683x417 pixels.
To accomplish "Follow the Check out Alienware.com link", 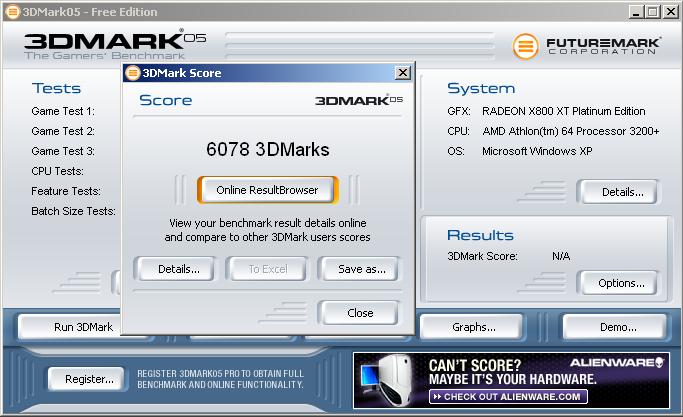I will point(508,397).
